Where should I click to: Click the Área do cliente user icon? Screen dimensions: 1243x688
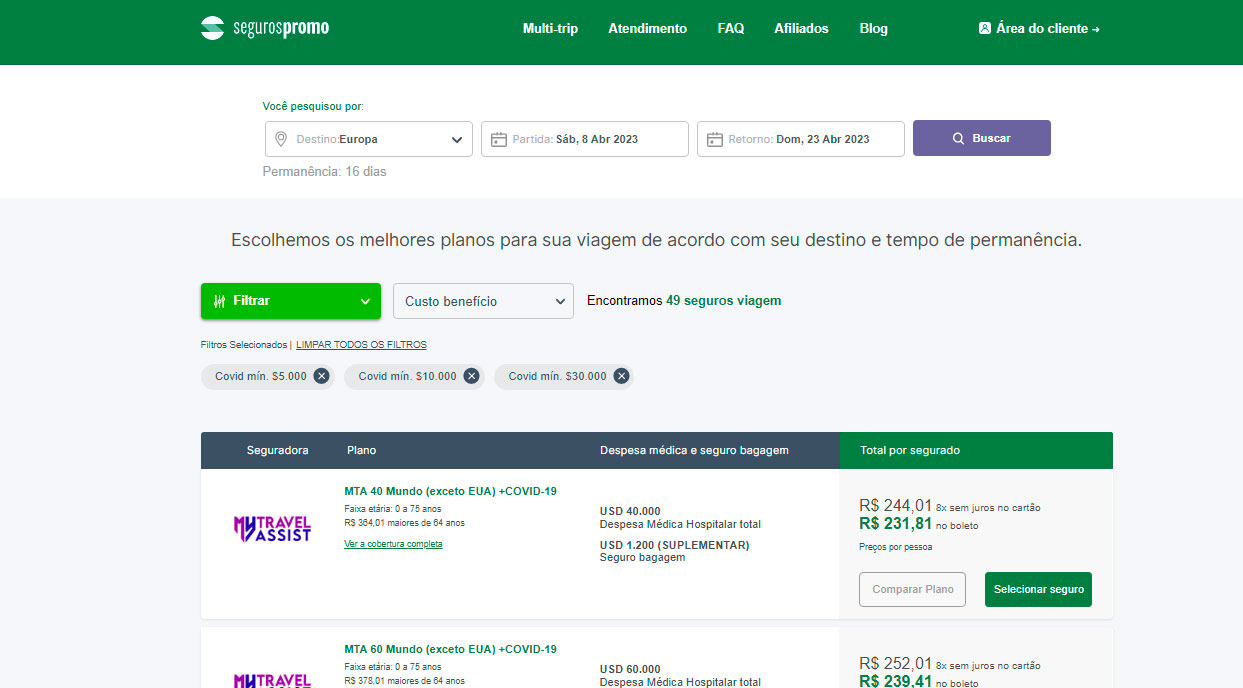pos(985,28)
